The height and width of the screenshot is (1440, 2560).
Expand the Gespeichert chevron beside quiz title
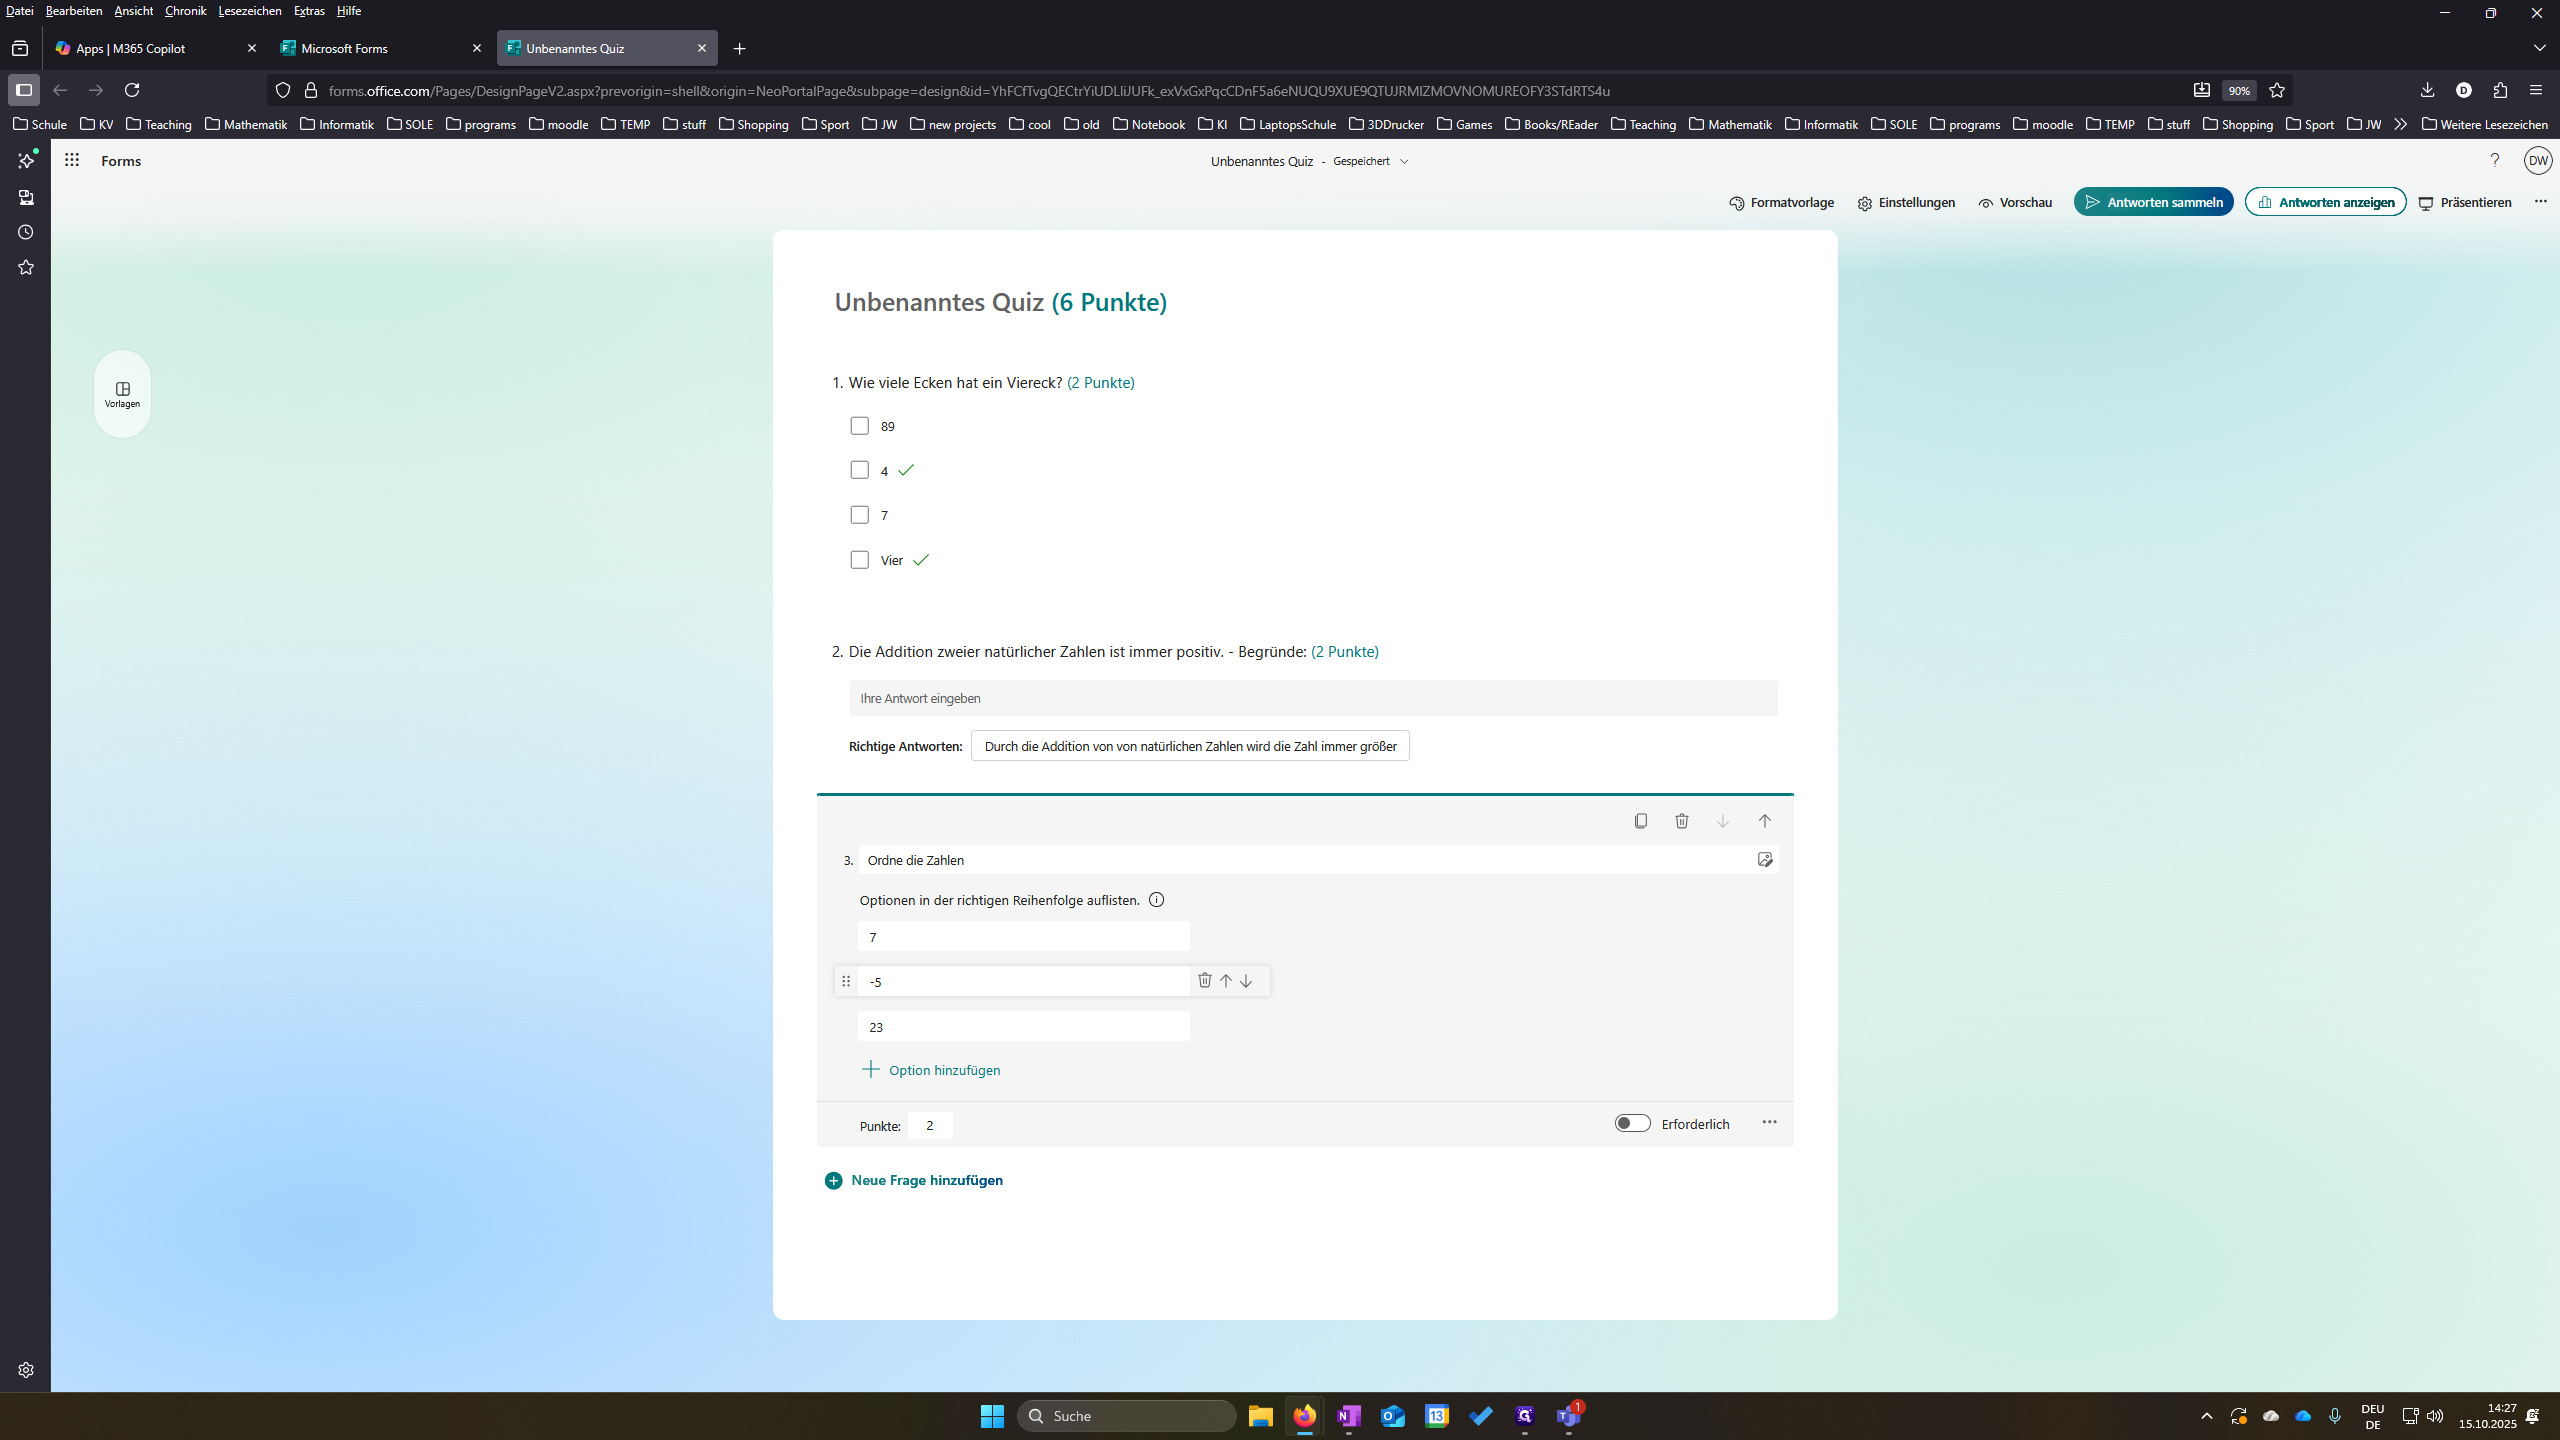[x=1404, y=161]
